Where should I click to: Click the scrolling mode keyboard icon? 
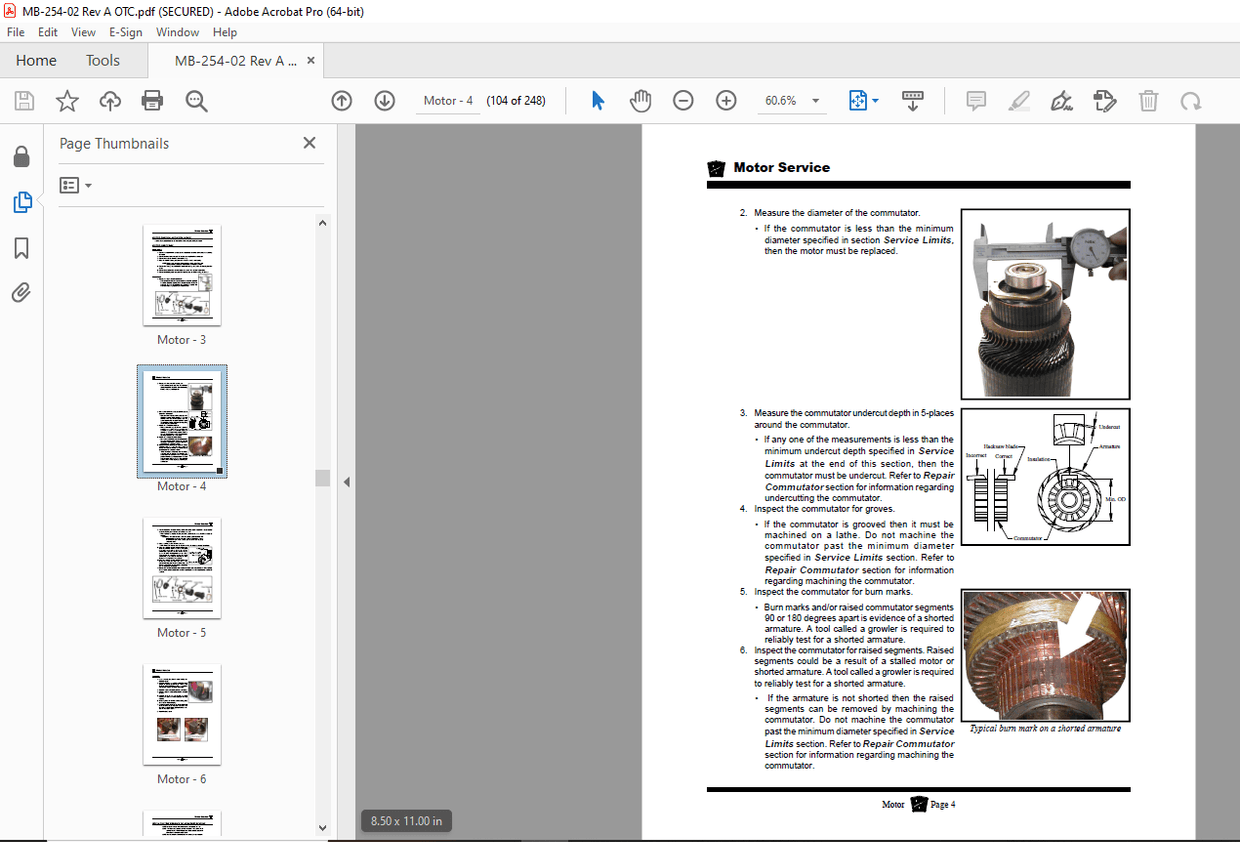[x=913, y=101]
